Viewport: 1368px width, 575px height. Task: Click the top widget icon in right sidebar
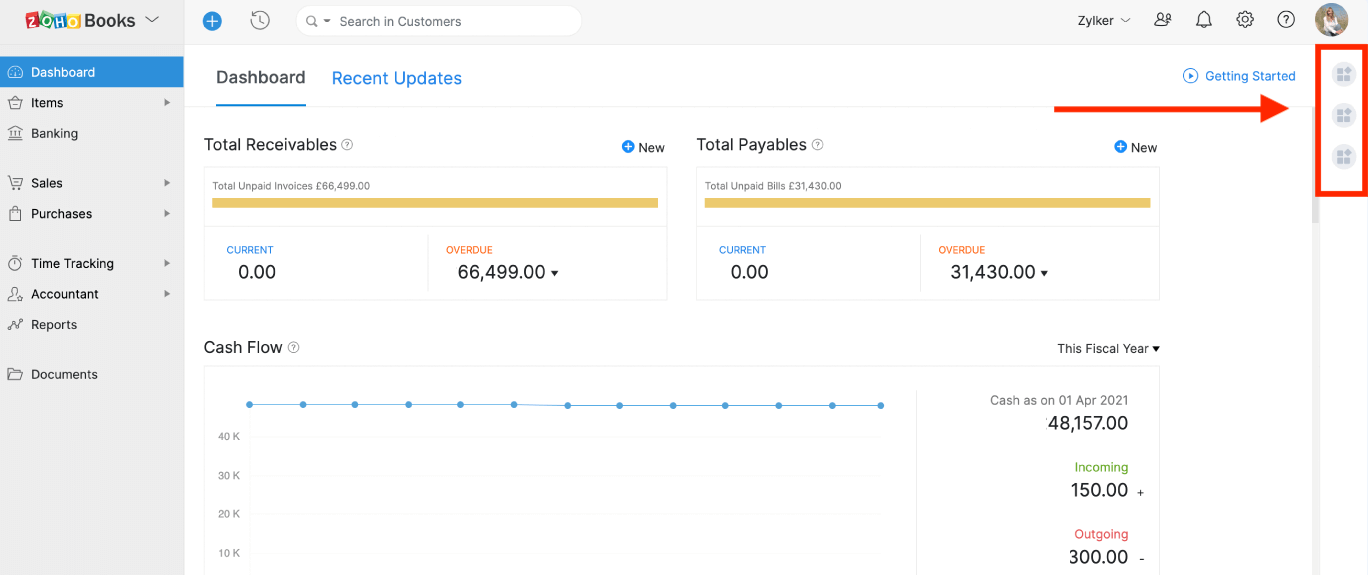click(1343, 74)
